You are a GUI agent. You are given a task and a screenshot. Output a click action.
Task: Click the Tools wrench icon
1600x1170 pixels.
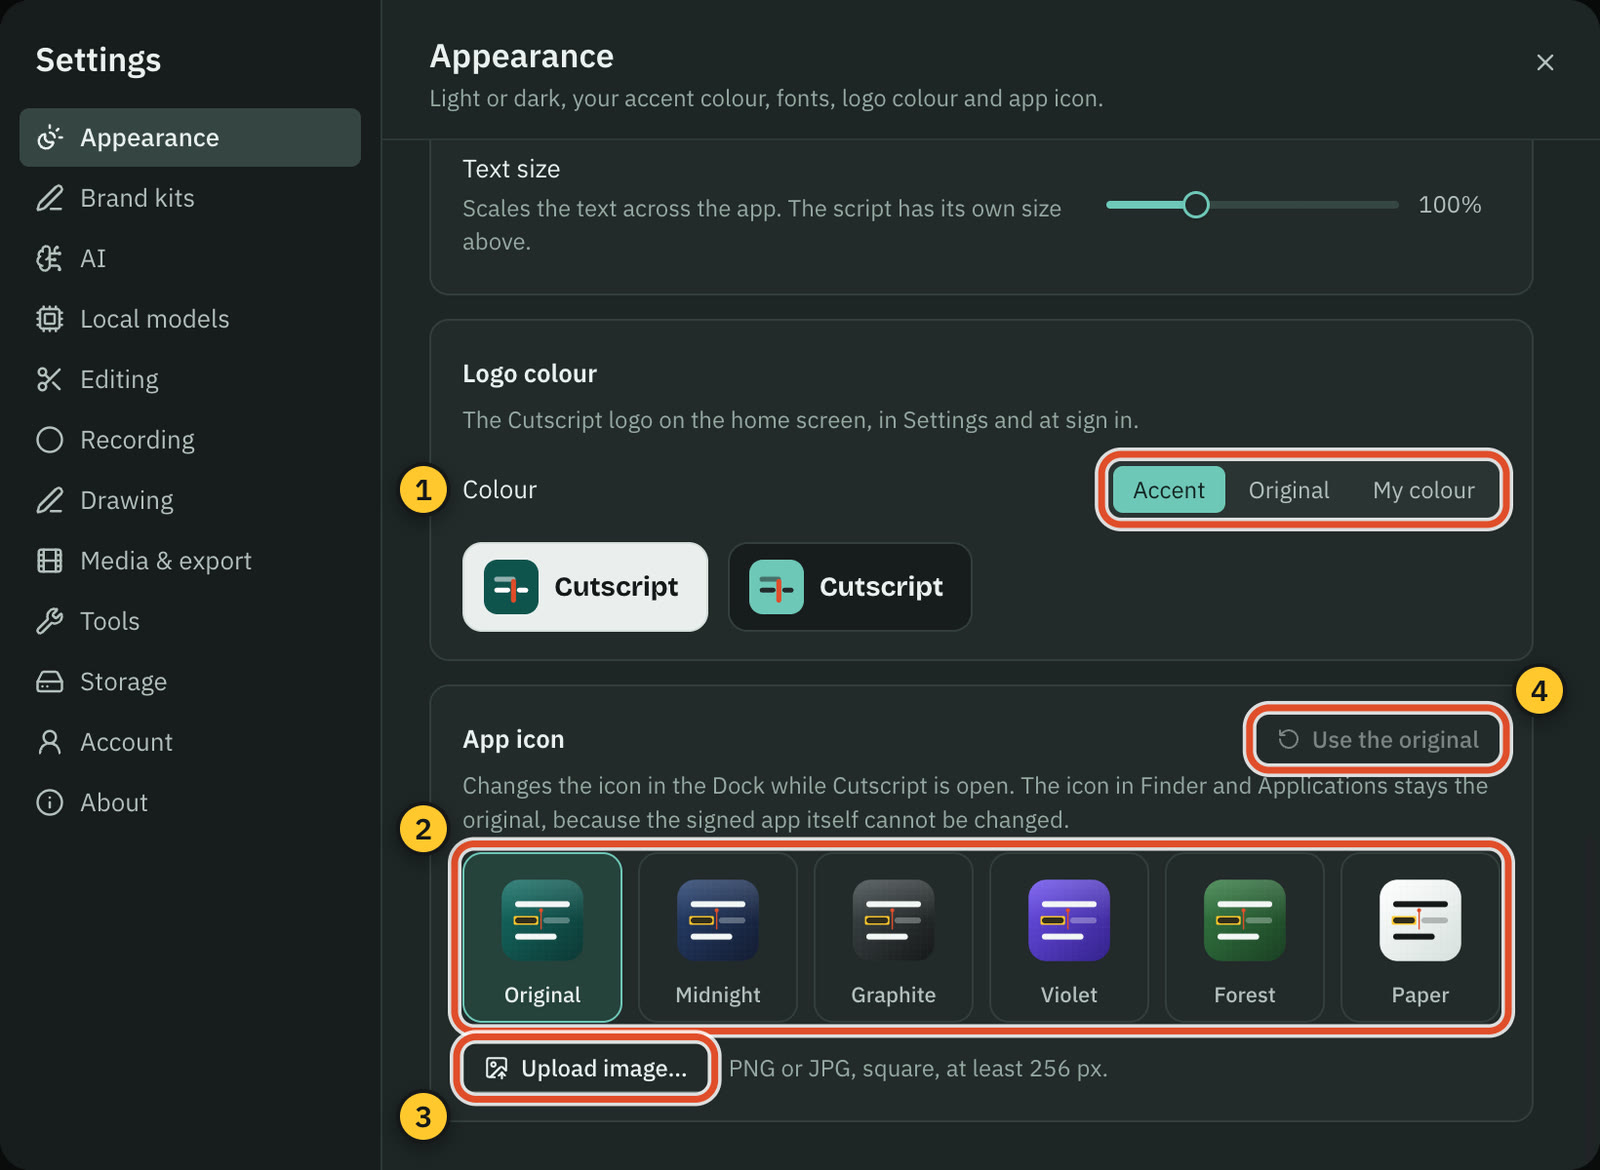coord(49,621)
